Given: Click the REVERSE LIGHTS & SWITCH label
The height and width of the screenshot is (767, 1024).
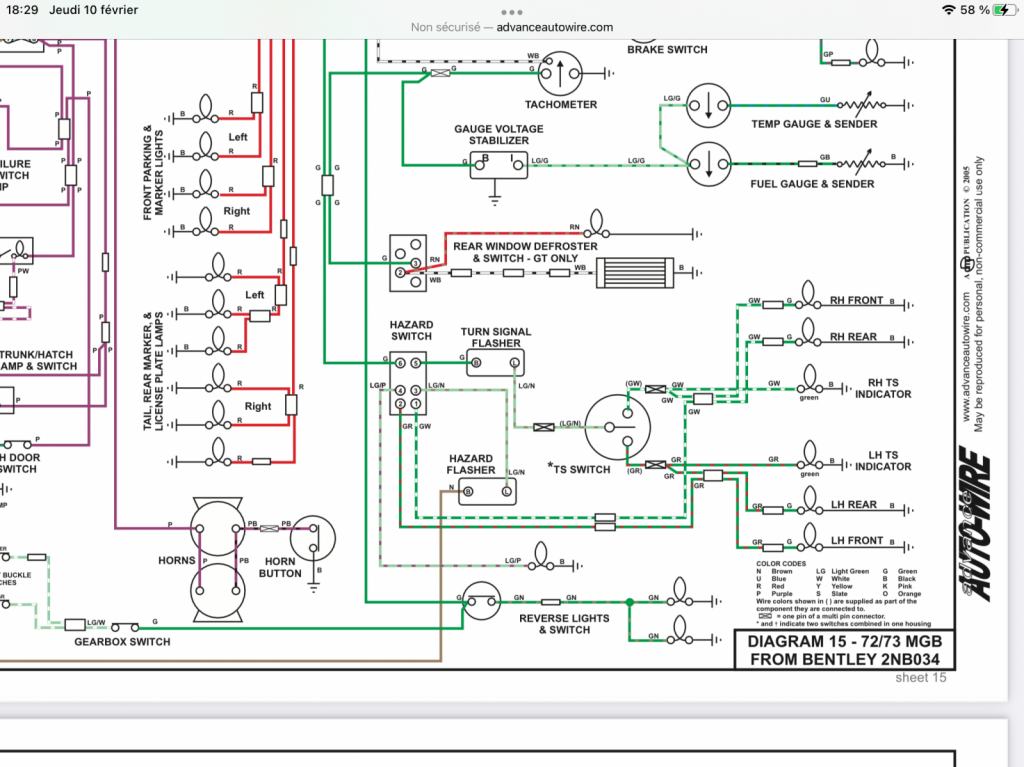Looking at the screenshot, I should pos(564,624).
